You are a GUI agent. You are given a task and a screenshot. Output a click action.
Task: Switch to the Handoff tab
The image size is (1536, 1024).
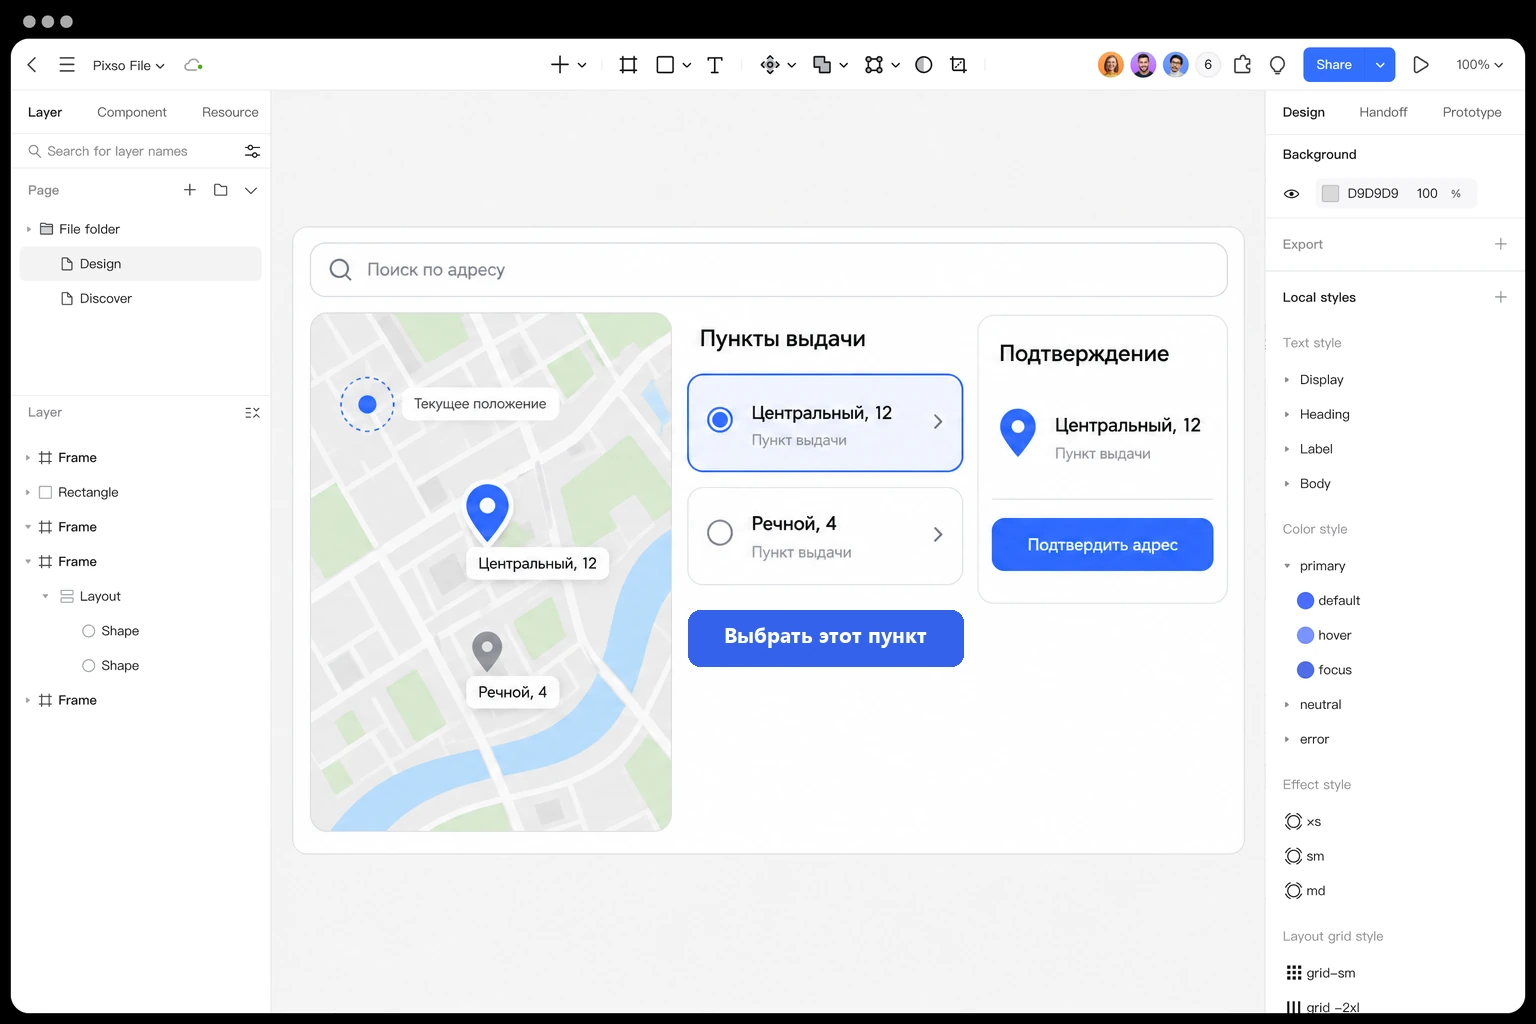1383,112
